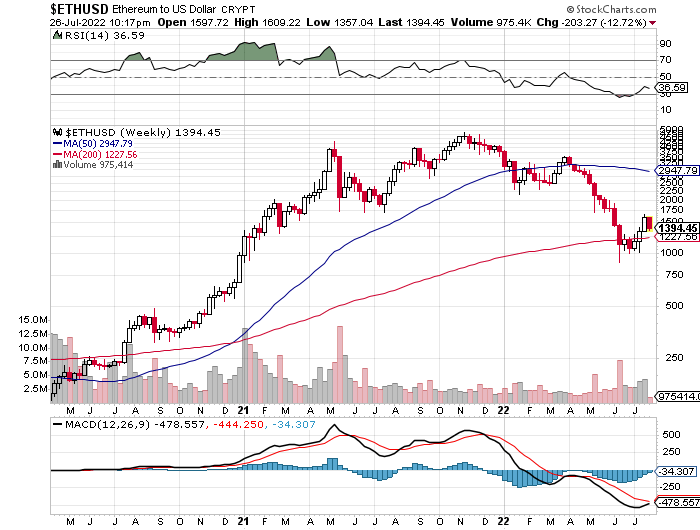700x530 pixels.
Task: Click the -34.307 MACD axis tag
Action: (x=675, y=471)
